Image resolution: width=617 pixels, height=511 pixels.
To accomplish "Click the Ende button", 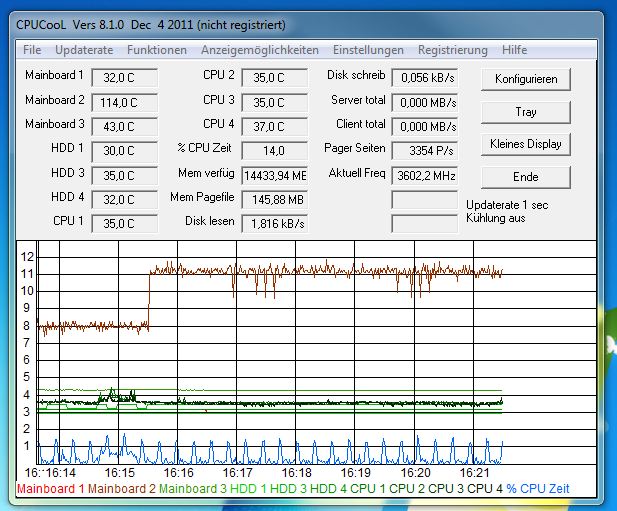I will (x=526, y=177).
